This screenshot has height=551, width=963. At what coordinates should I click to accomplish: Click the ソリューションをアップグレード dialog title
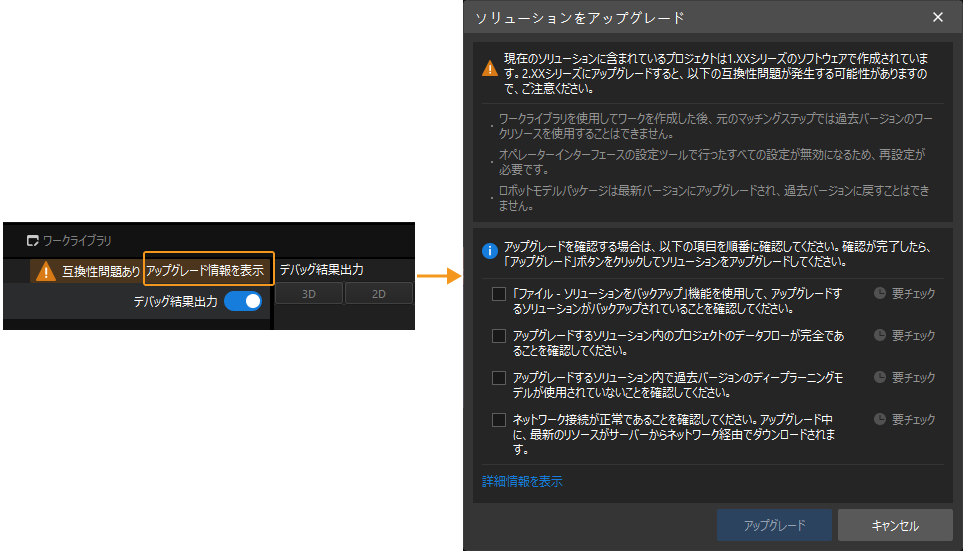click(580, 18)
